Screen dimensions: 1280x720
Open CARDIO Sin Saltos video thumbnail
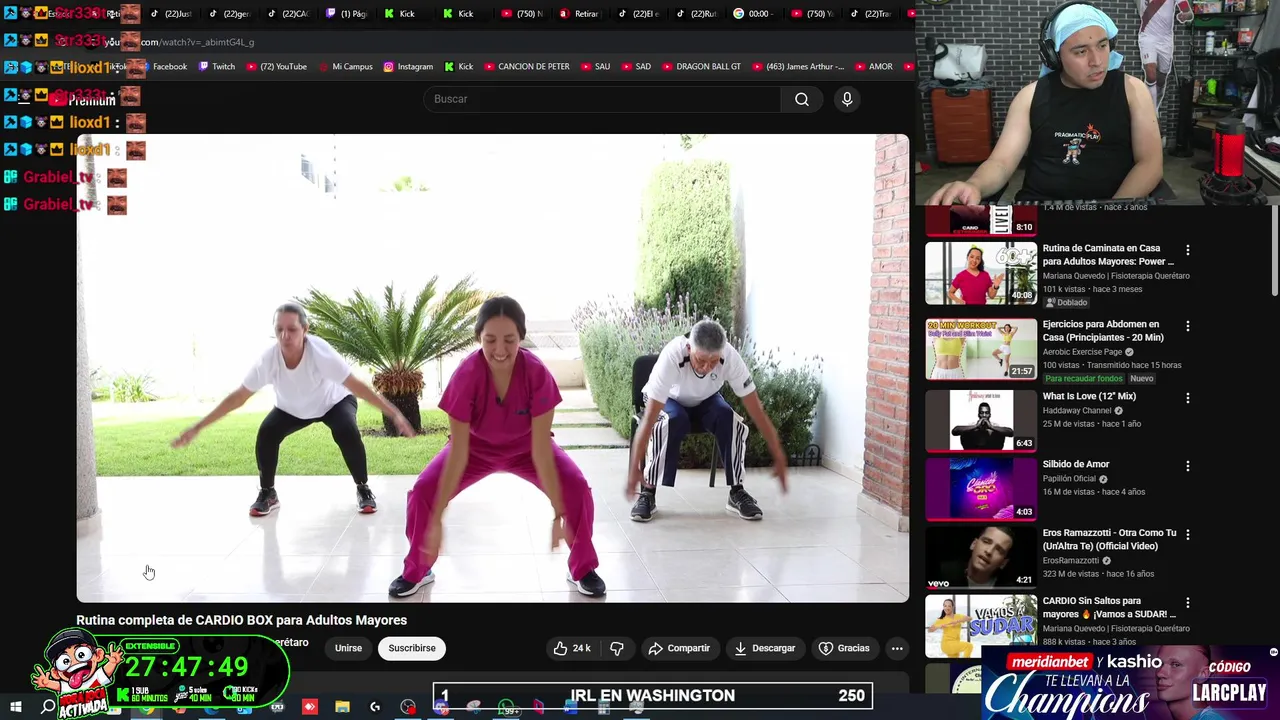(981, 626)
